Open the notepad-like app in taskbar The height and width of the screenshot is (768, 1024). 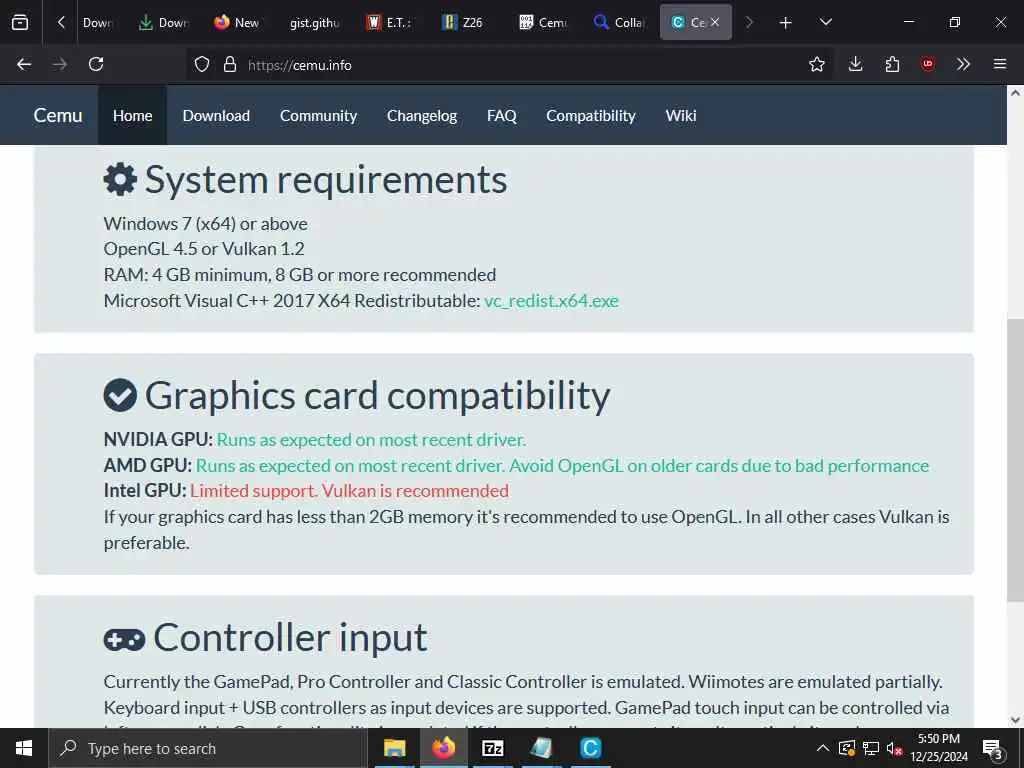[541, 748]
